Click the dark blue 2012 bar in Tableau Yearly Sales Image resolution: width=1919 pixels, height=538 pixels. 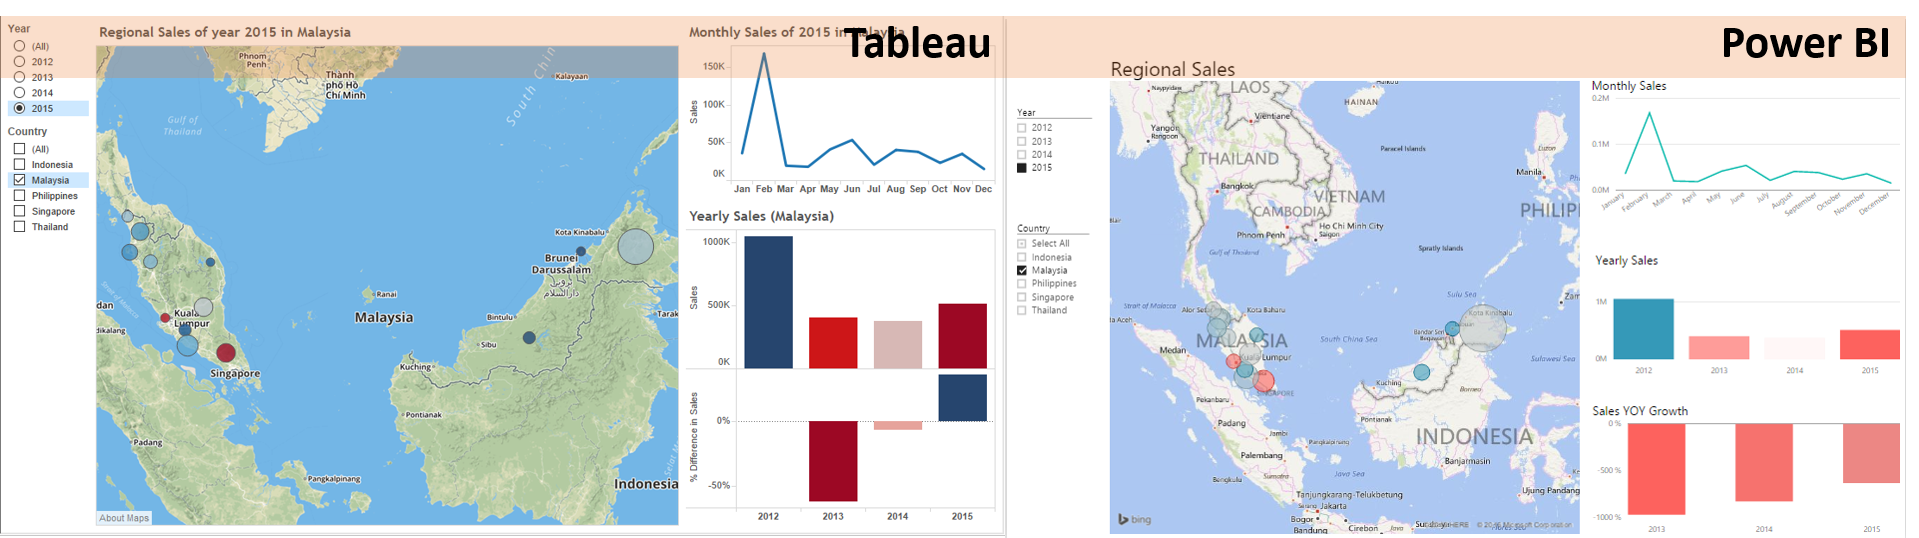pyautogui.click(x=768, y=302)
